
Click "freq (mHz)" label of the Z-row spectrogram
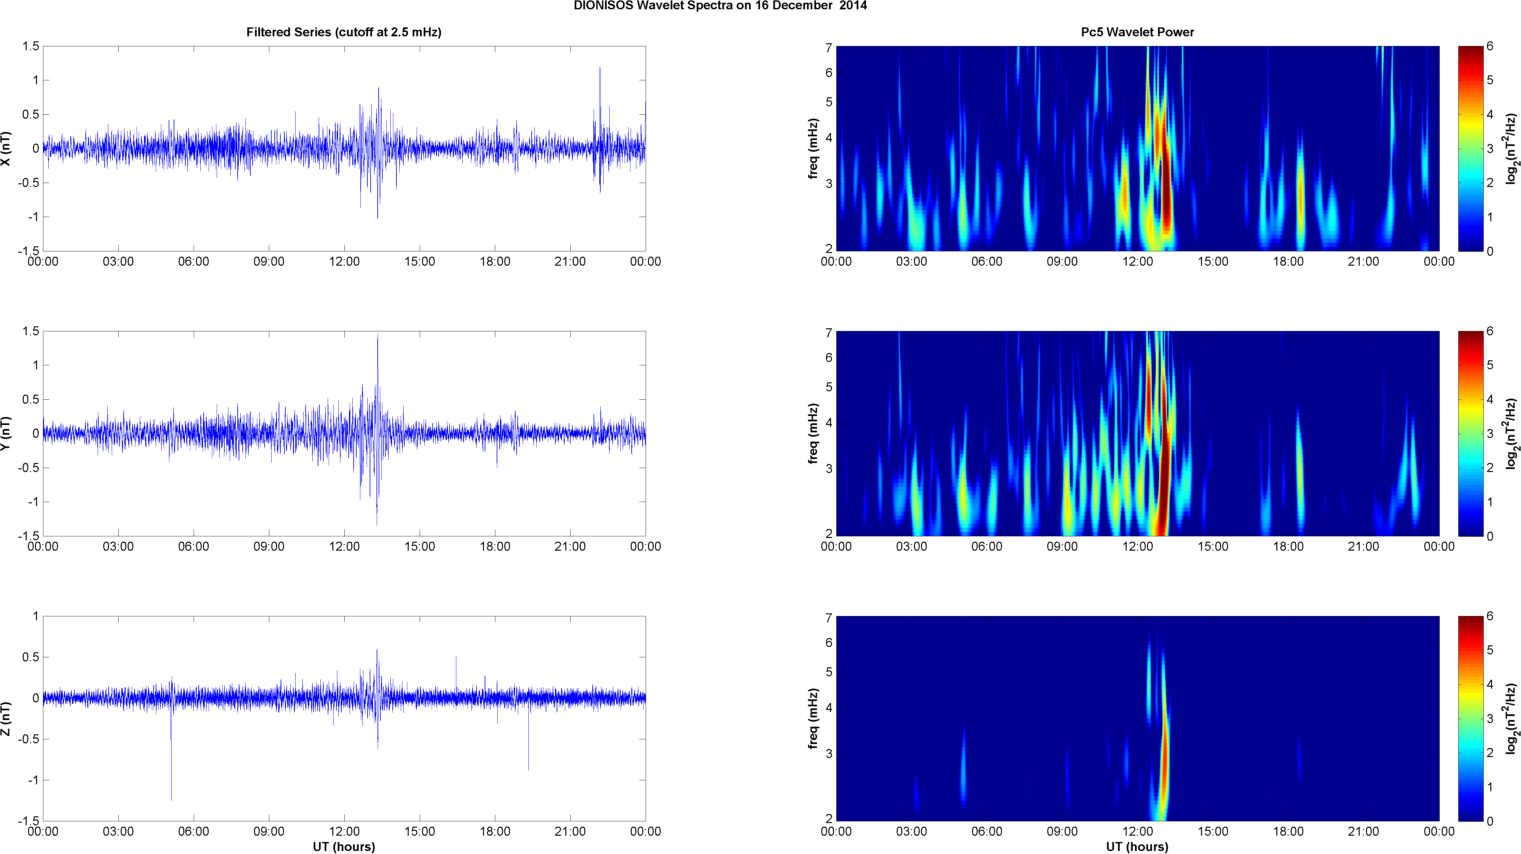(x=814, y=719)
